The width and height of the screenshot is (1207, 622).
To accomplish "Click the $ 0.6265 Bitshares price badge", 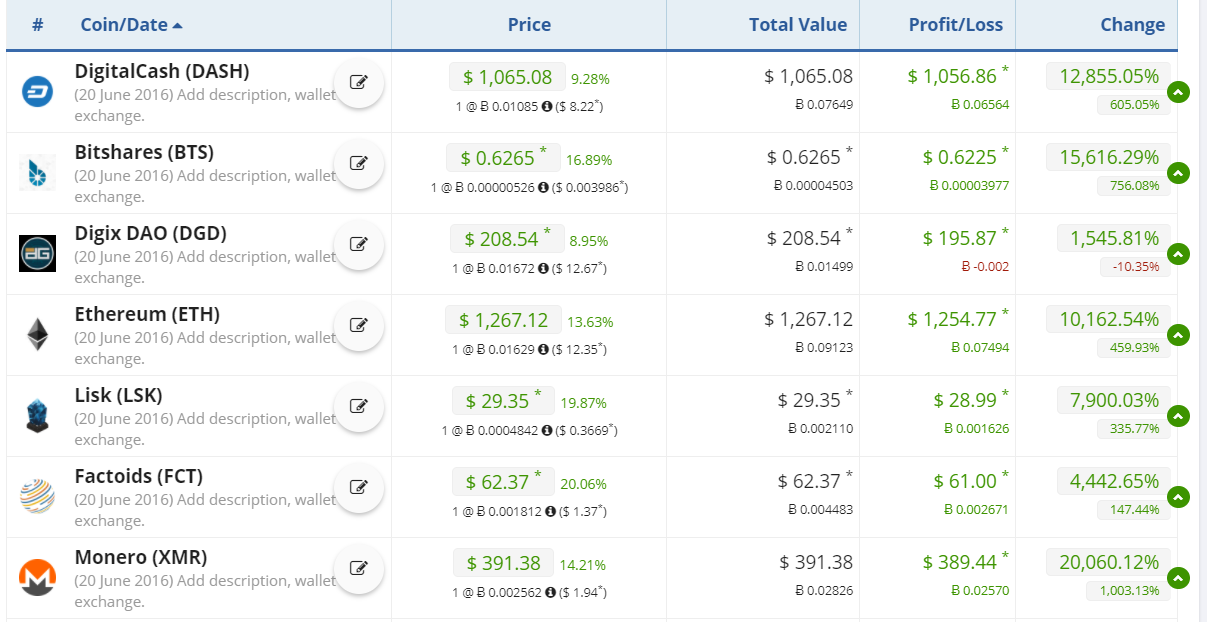I will (x=504, y=158).
